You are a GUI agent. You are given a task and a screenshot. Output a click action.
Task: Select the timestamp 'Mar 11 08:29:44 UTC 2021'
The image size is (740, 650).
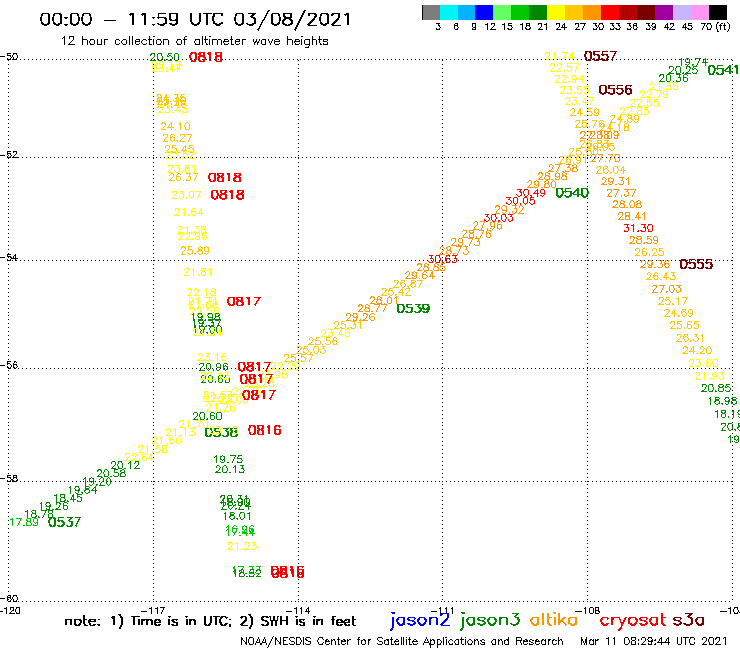click(654, 642)
